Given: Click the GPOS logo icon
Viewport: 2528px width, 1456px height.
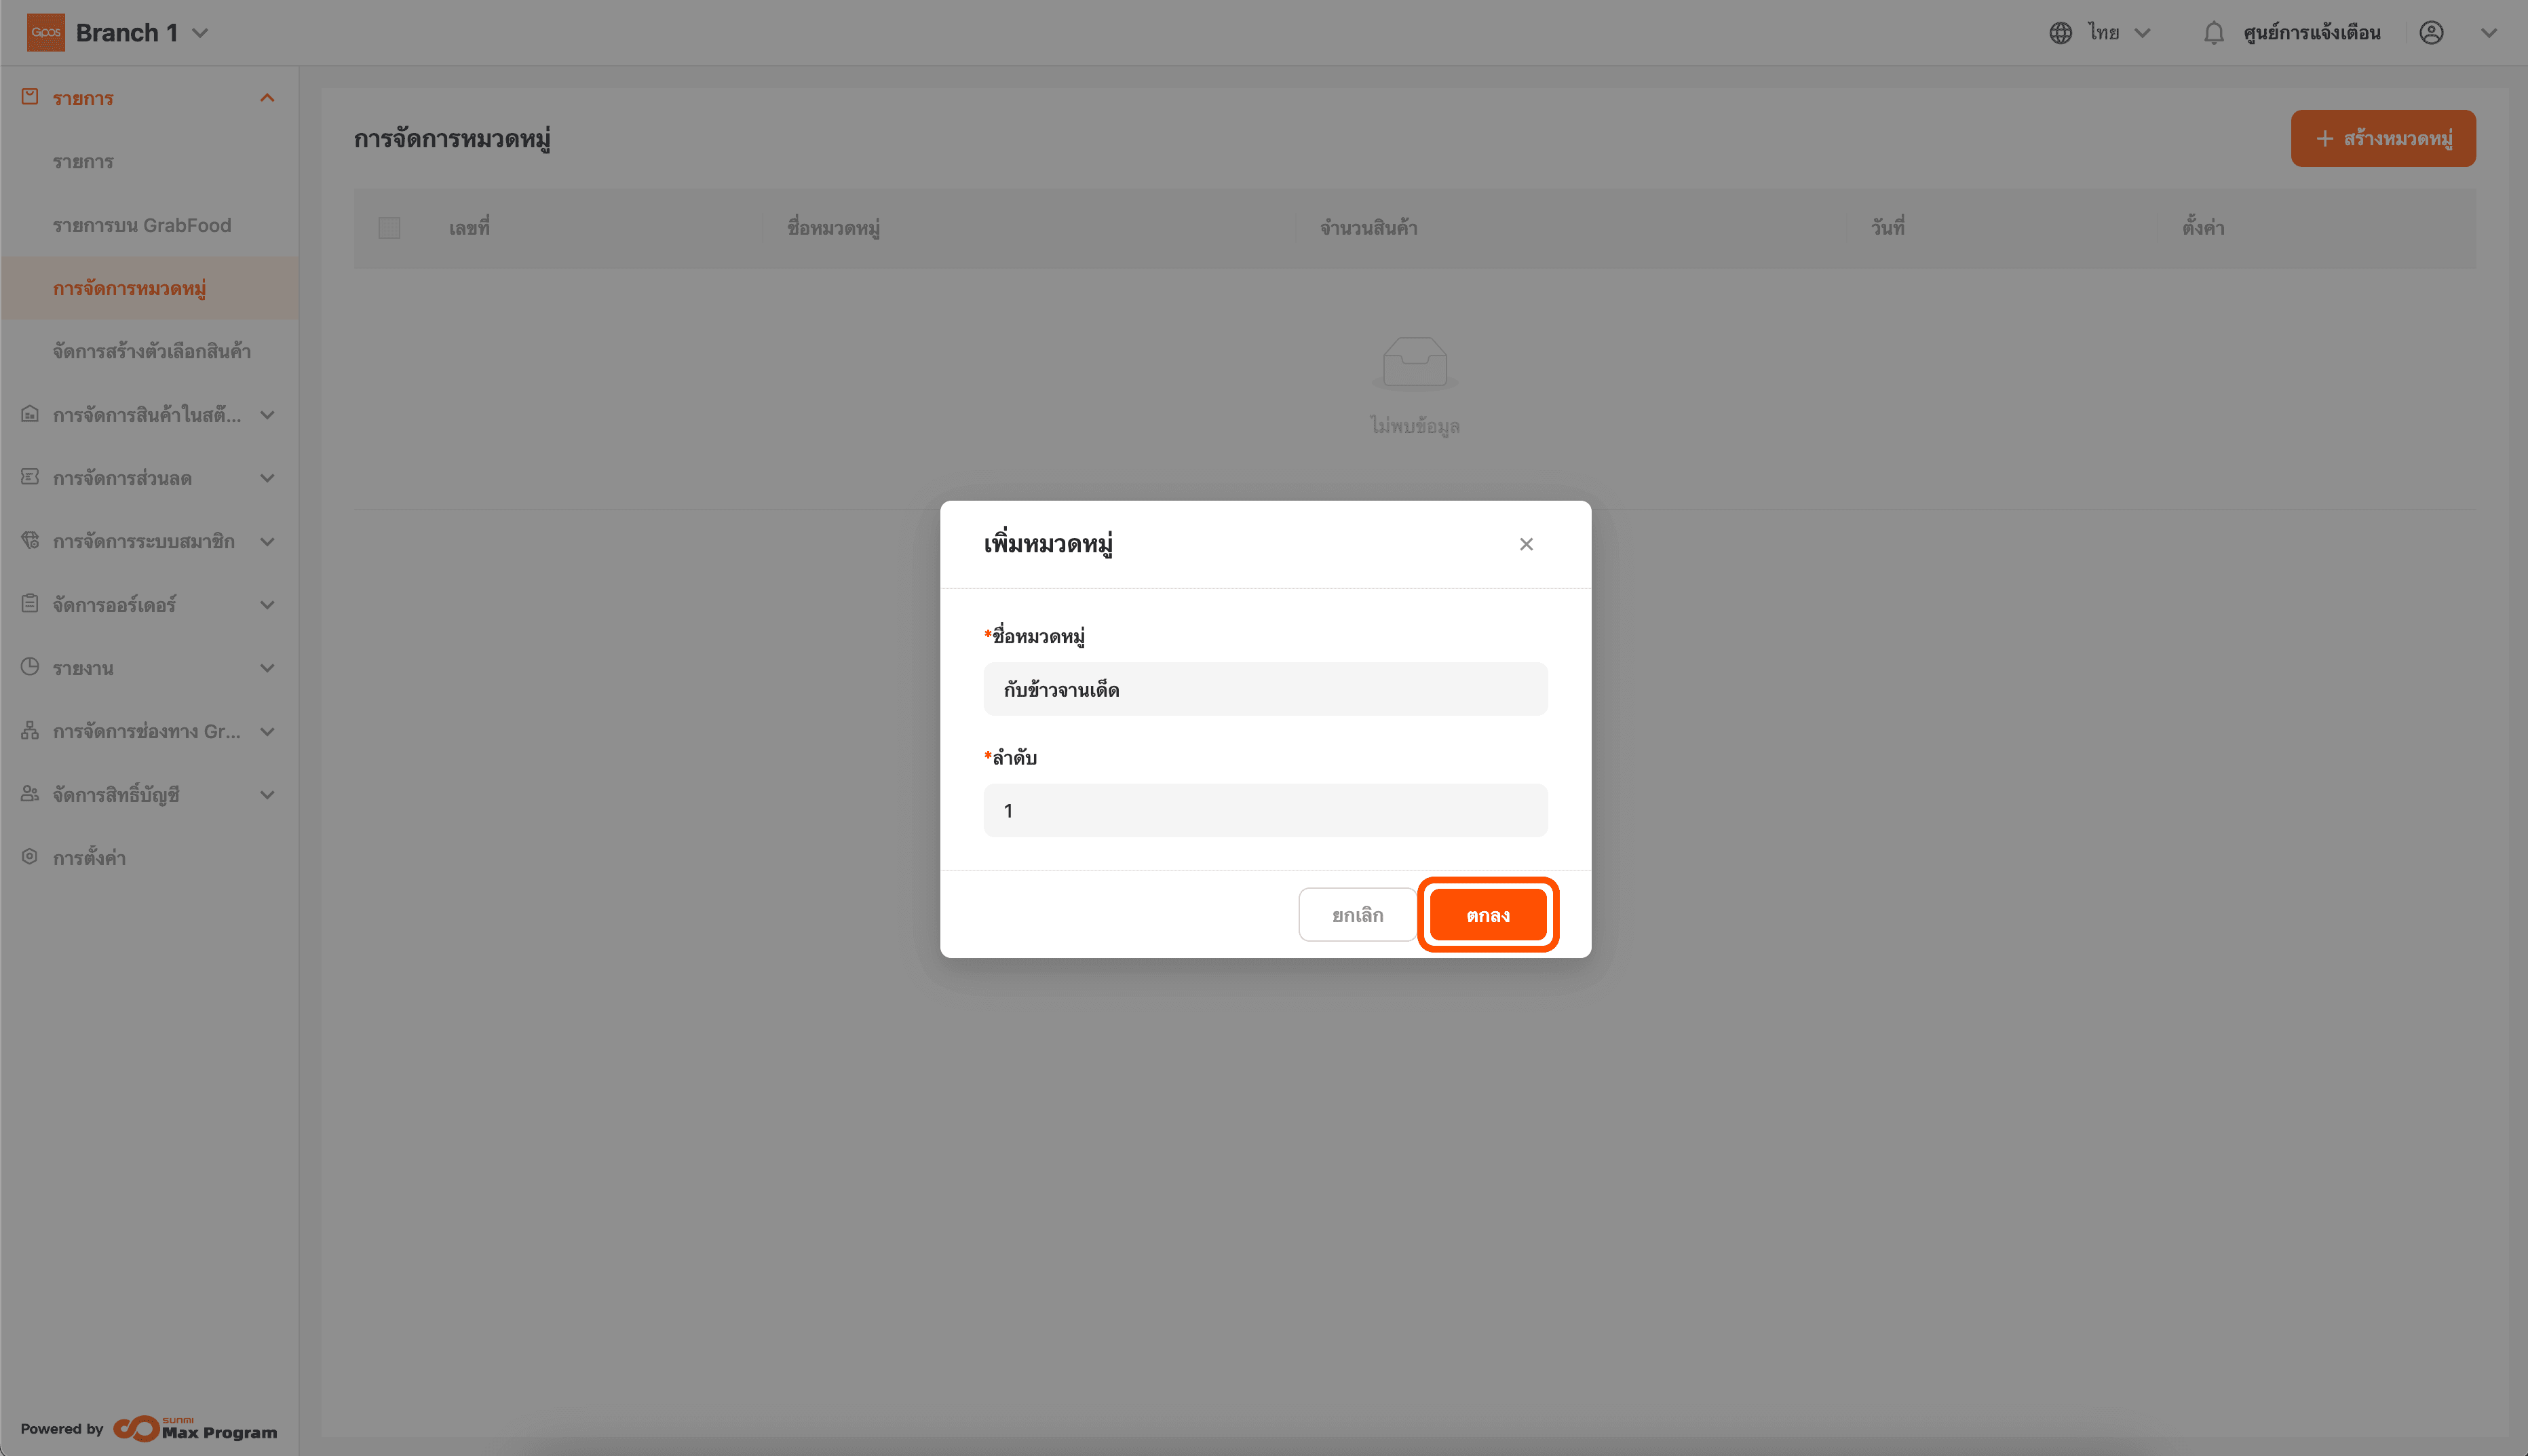Looking at the screenshot, I should click(x=45, y=32).
